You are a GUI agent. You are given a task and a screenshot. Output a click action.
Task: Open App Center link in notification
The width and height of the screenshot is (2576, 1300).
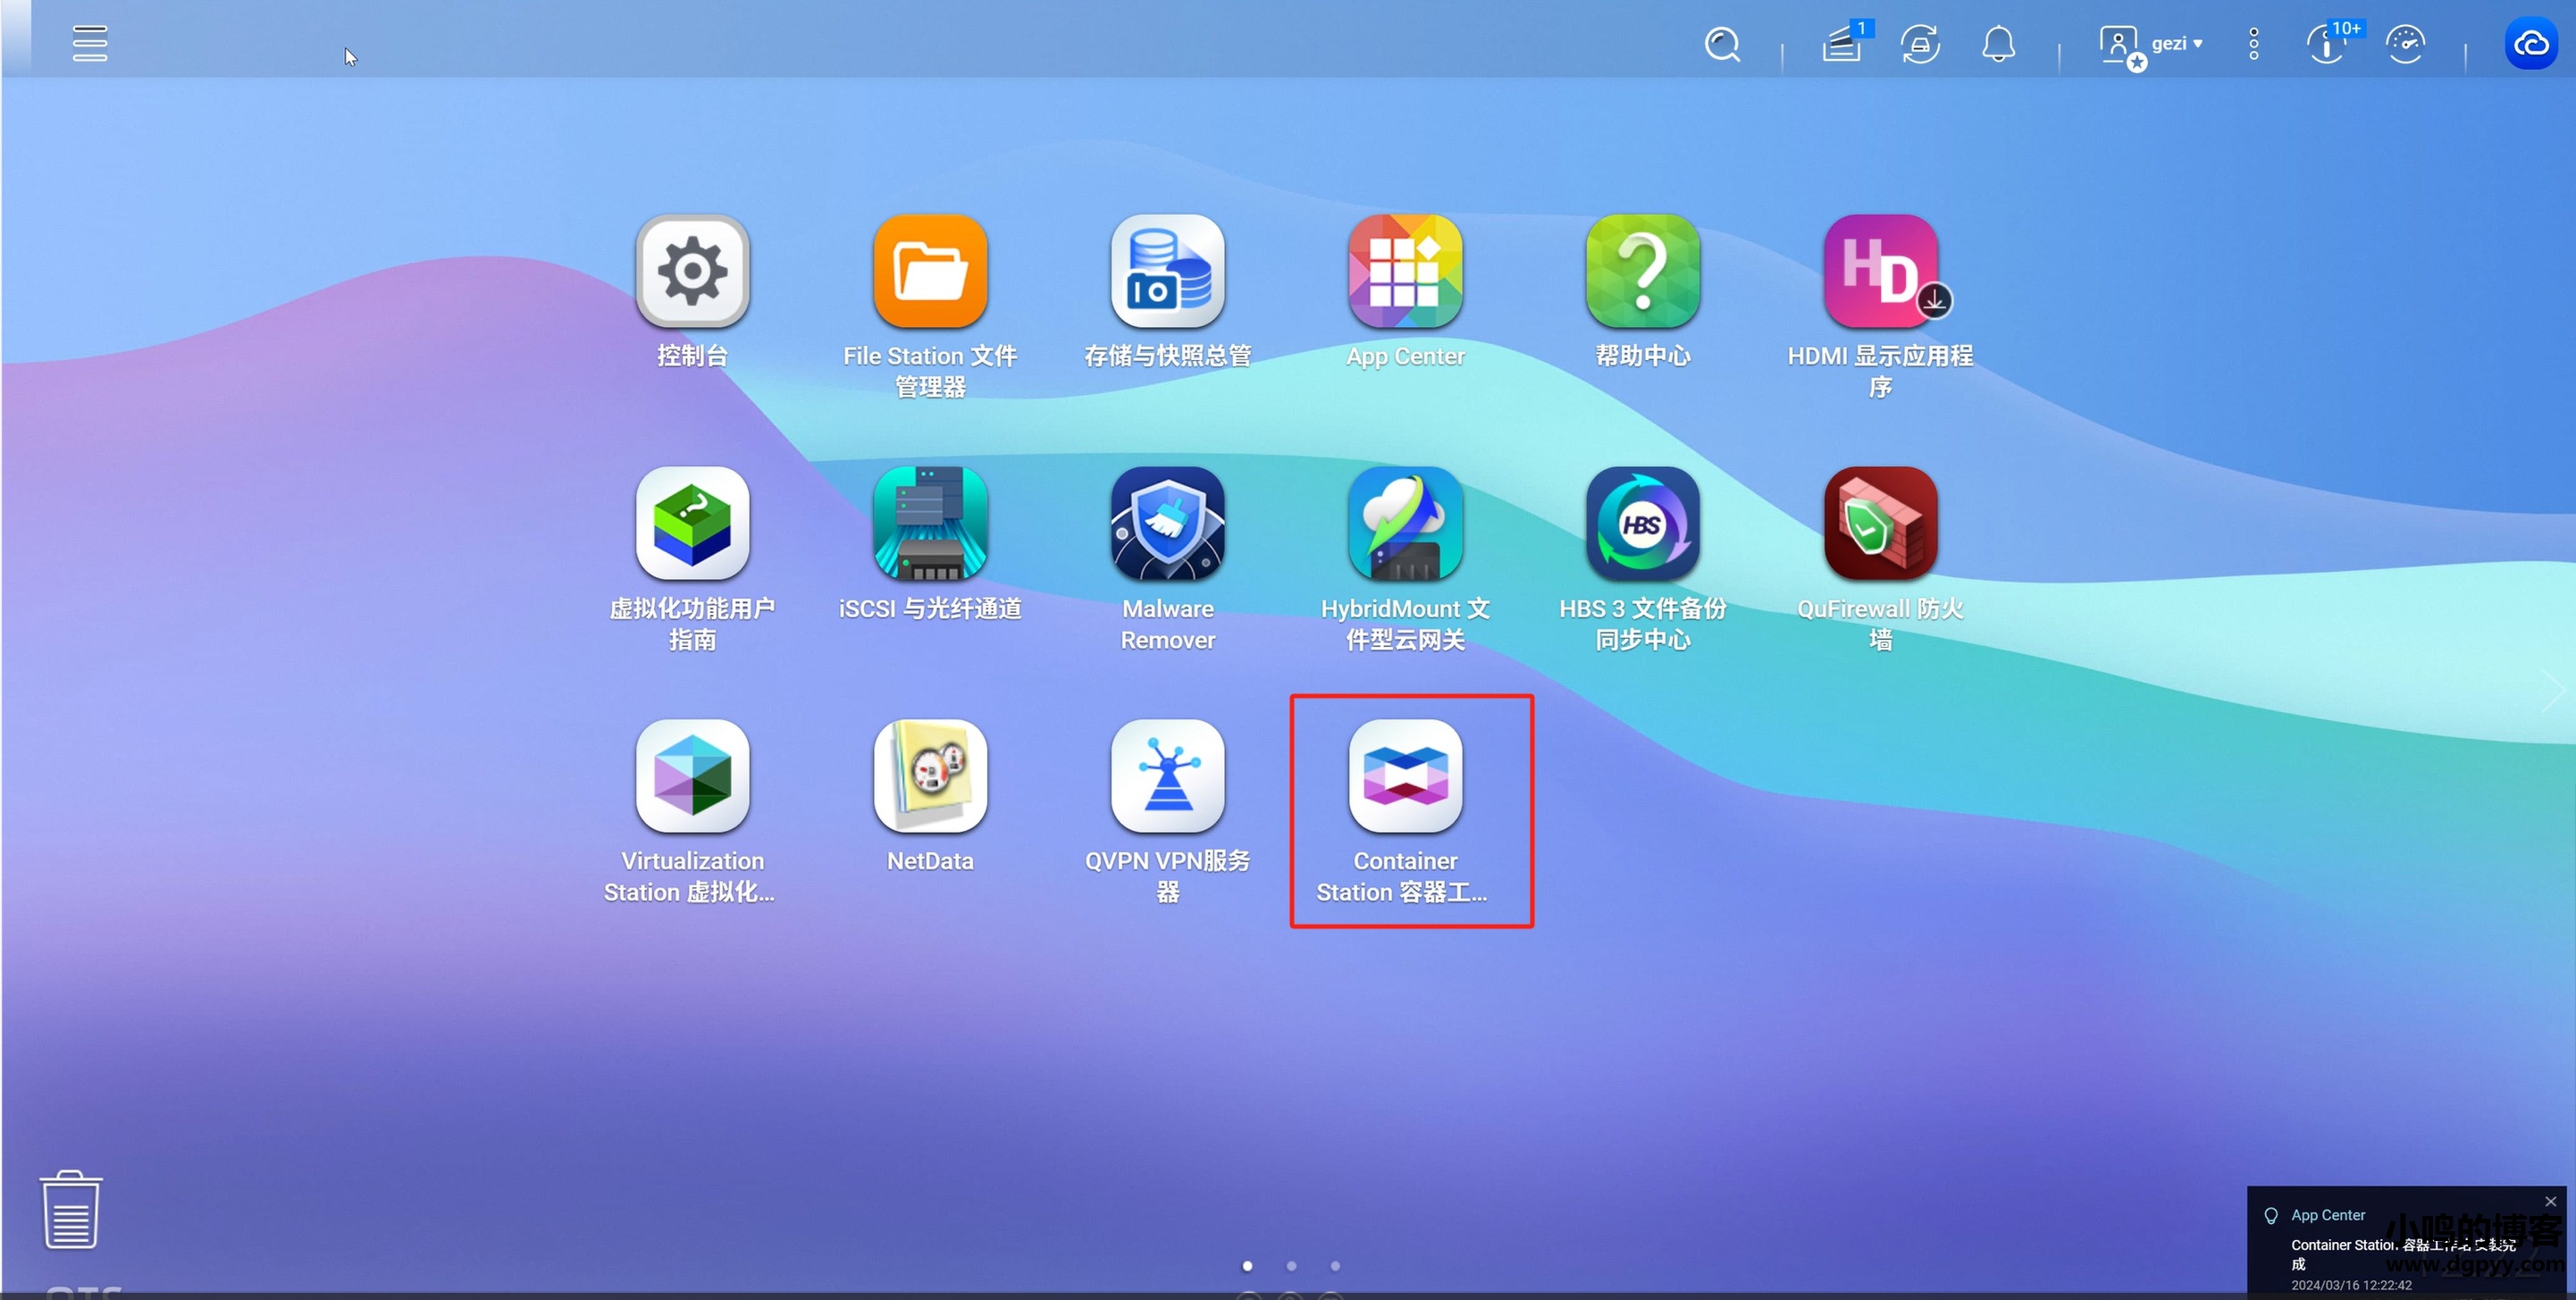[2328, 1215]
